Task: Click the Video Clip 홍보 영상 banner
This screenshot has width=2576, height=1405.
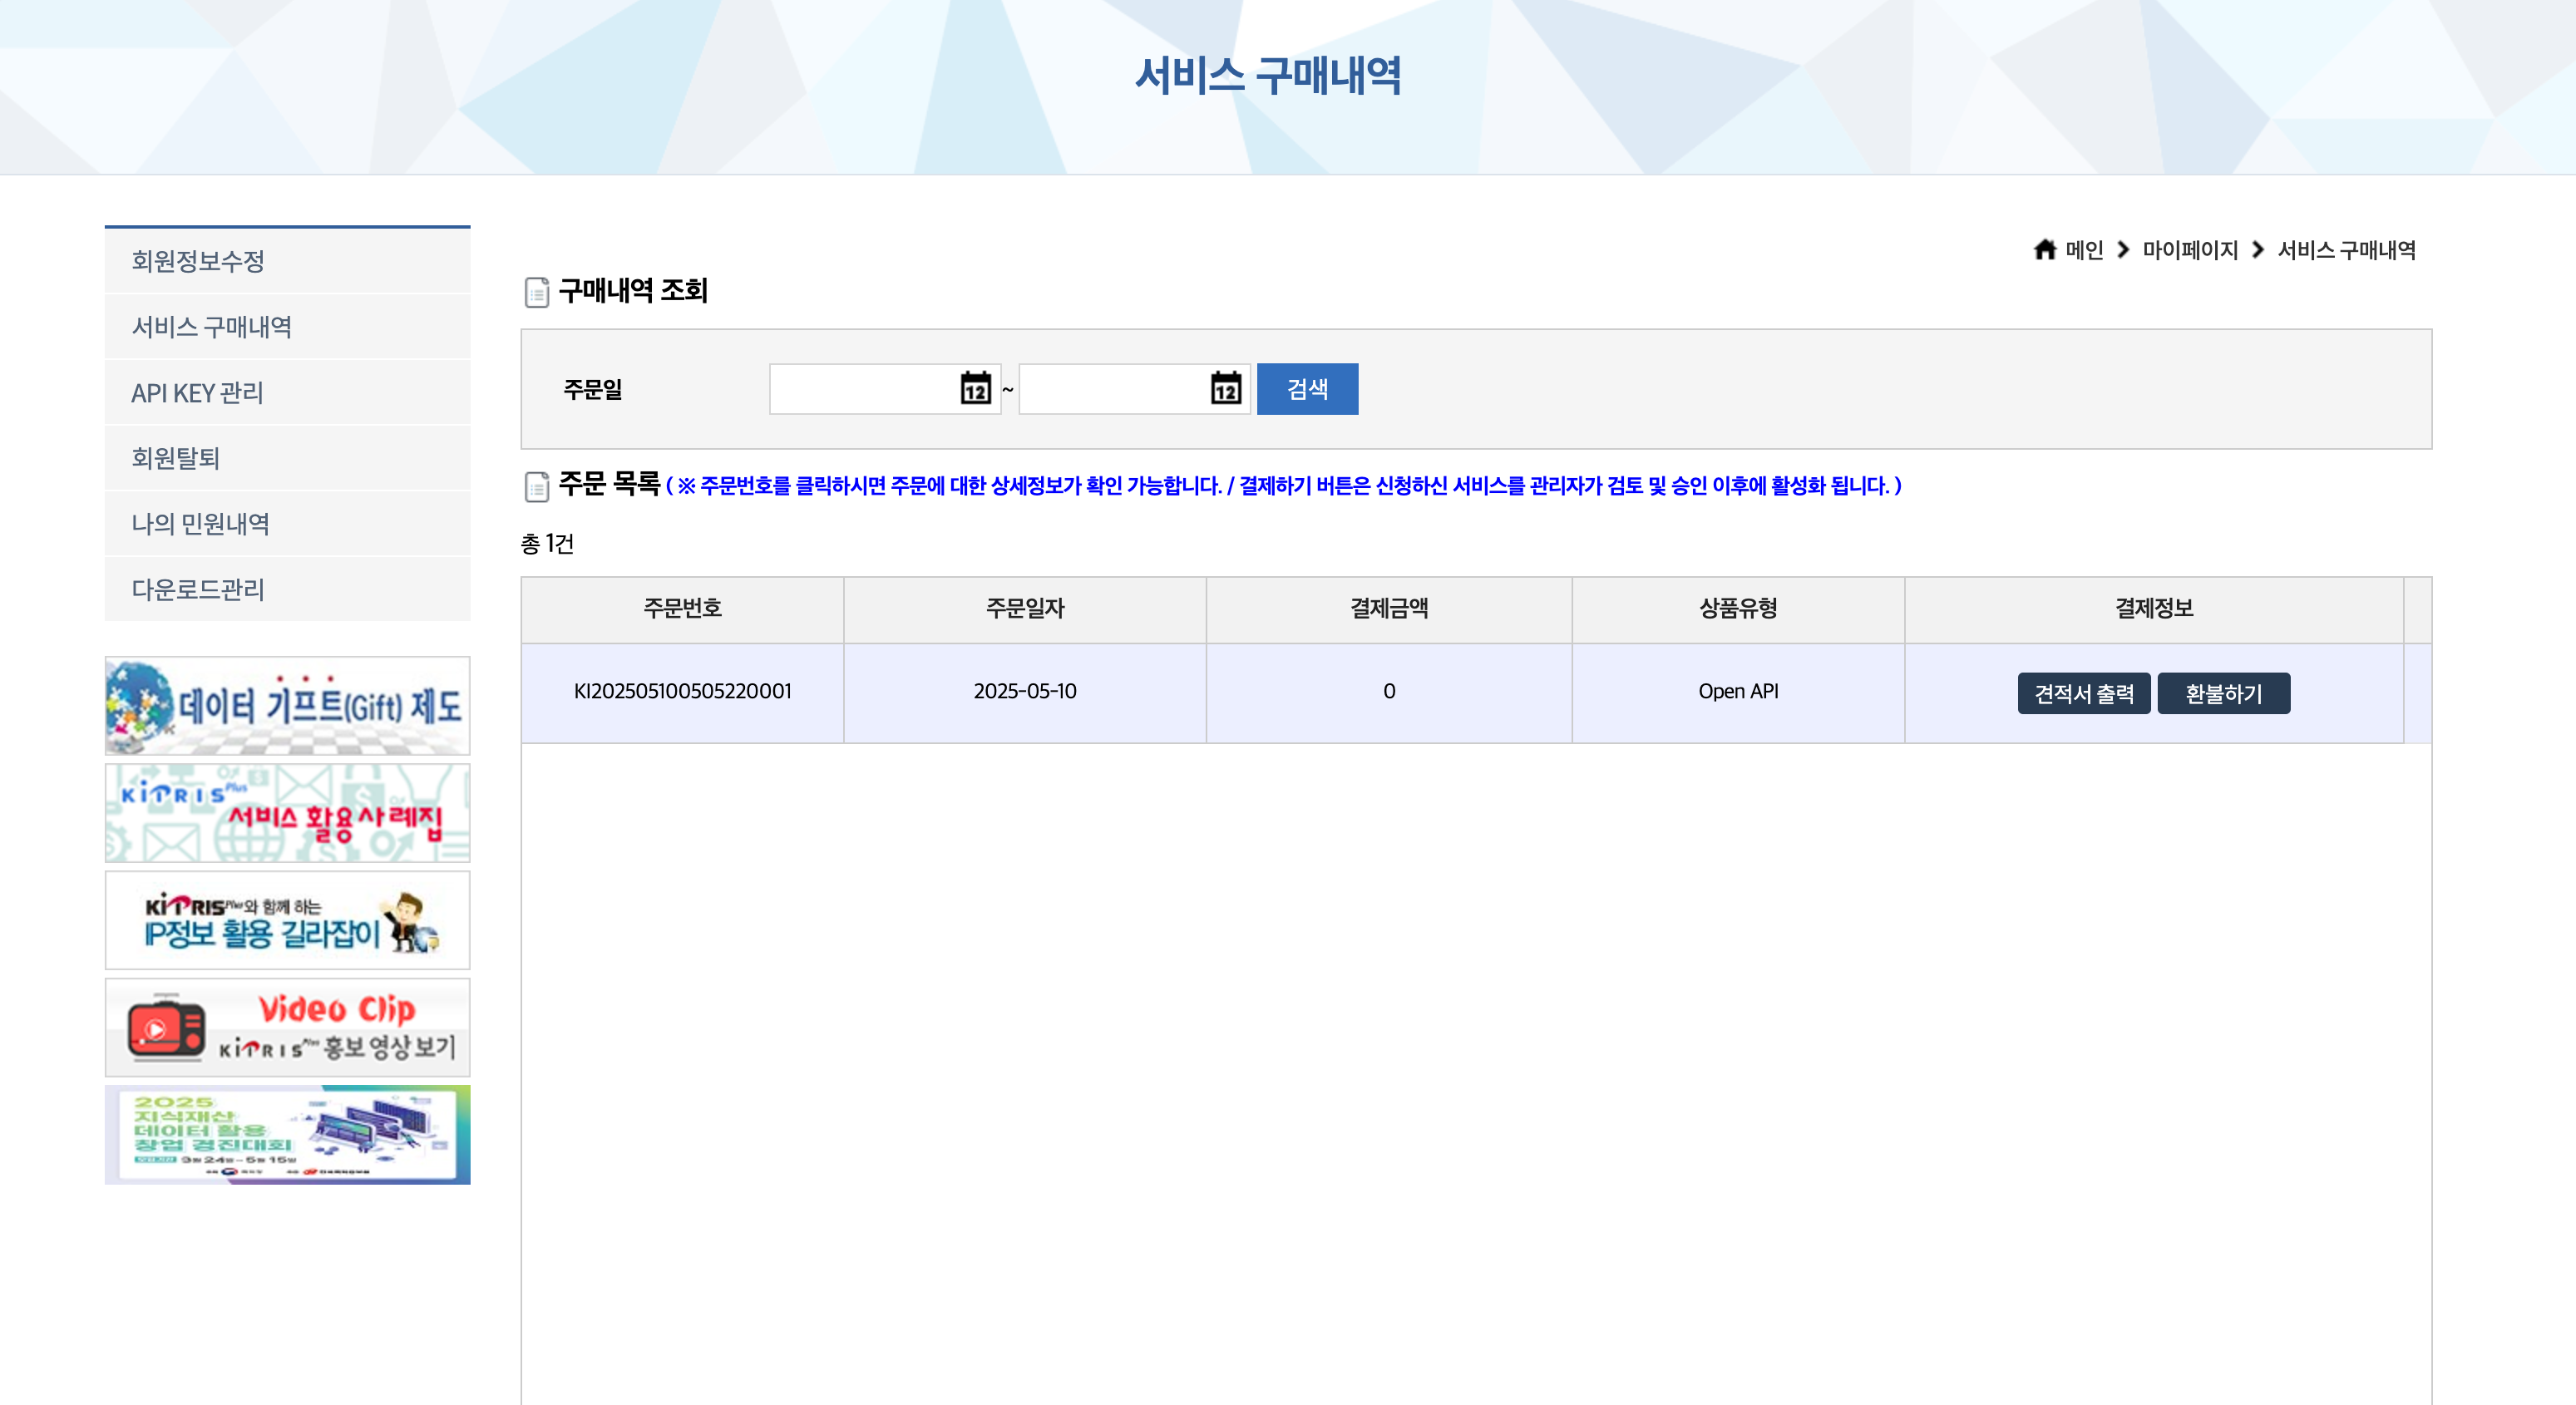Action: pyautogui.click(x=287, y=1027)
